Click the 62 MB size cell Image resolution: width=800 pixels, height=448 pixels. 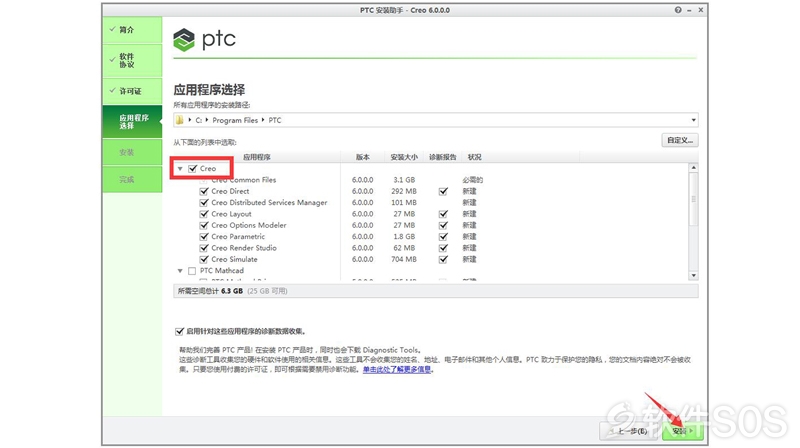tap(404, 248)
